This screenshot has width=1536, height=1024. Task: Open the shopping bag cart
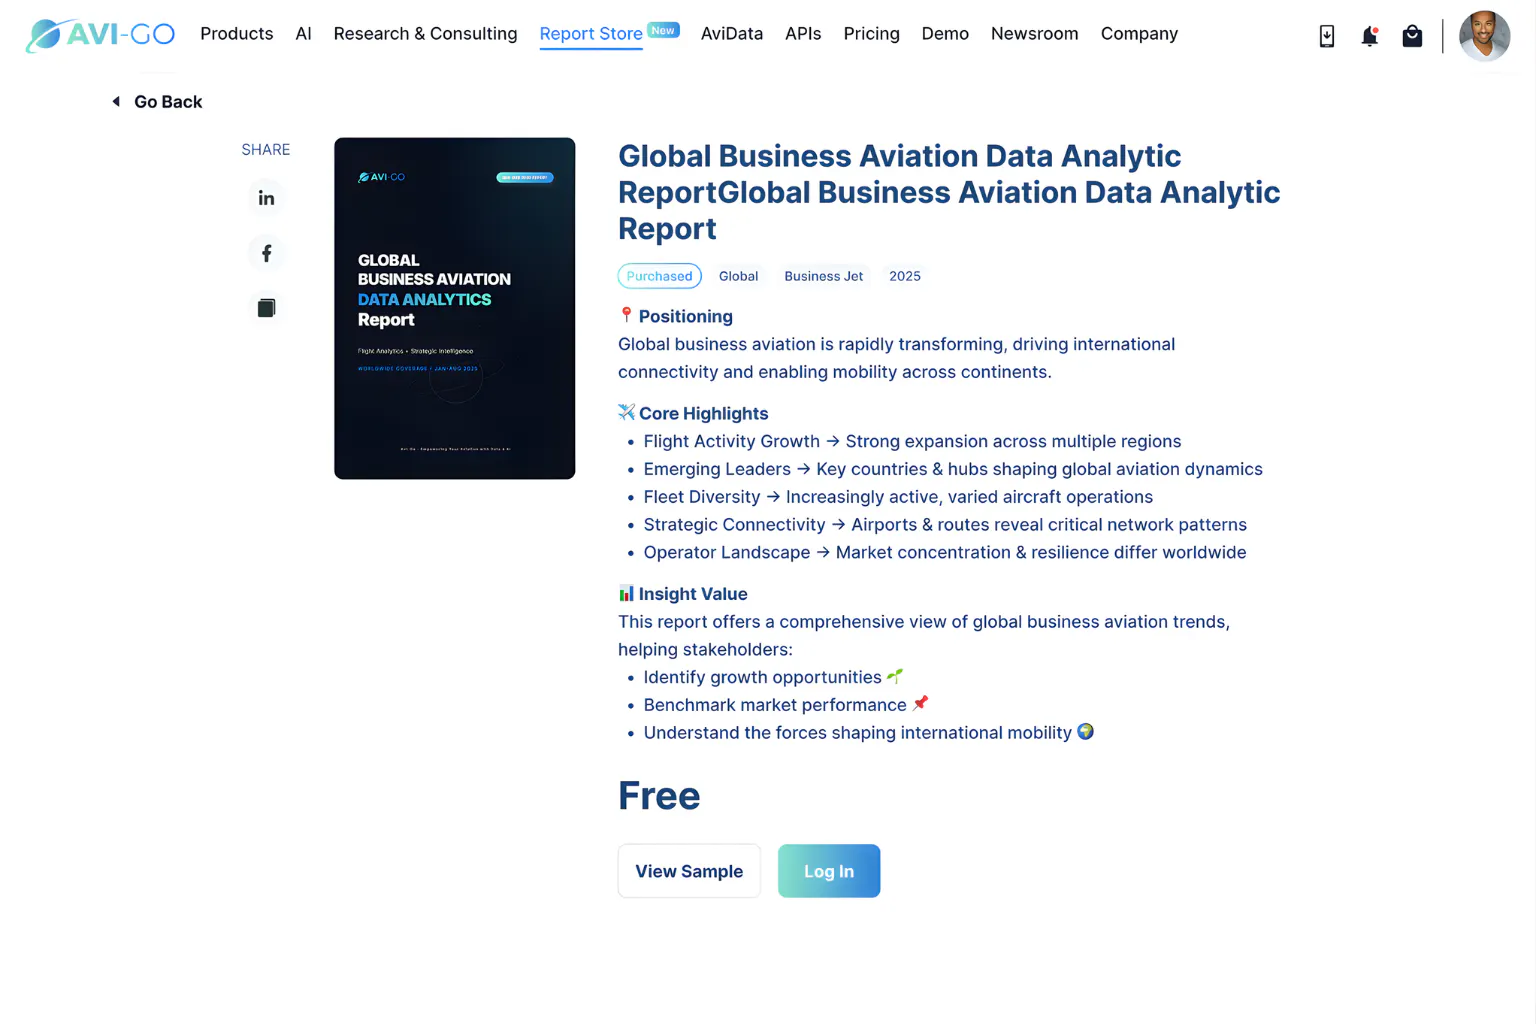point(1412,37)
